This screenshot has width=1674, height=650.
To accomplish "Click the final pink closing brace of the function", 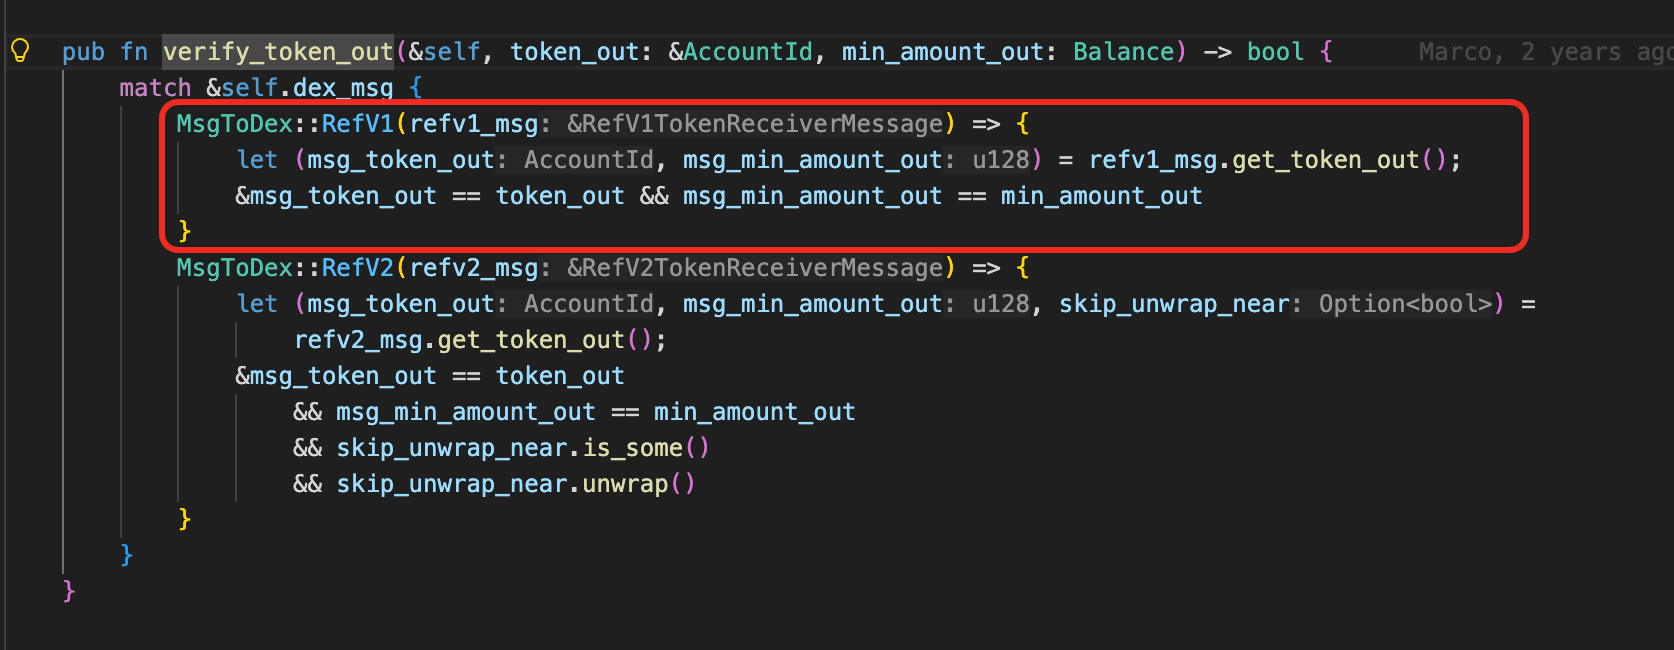I will tap(69, 591).
